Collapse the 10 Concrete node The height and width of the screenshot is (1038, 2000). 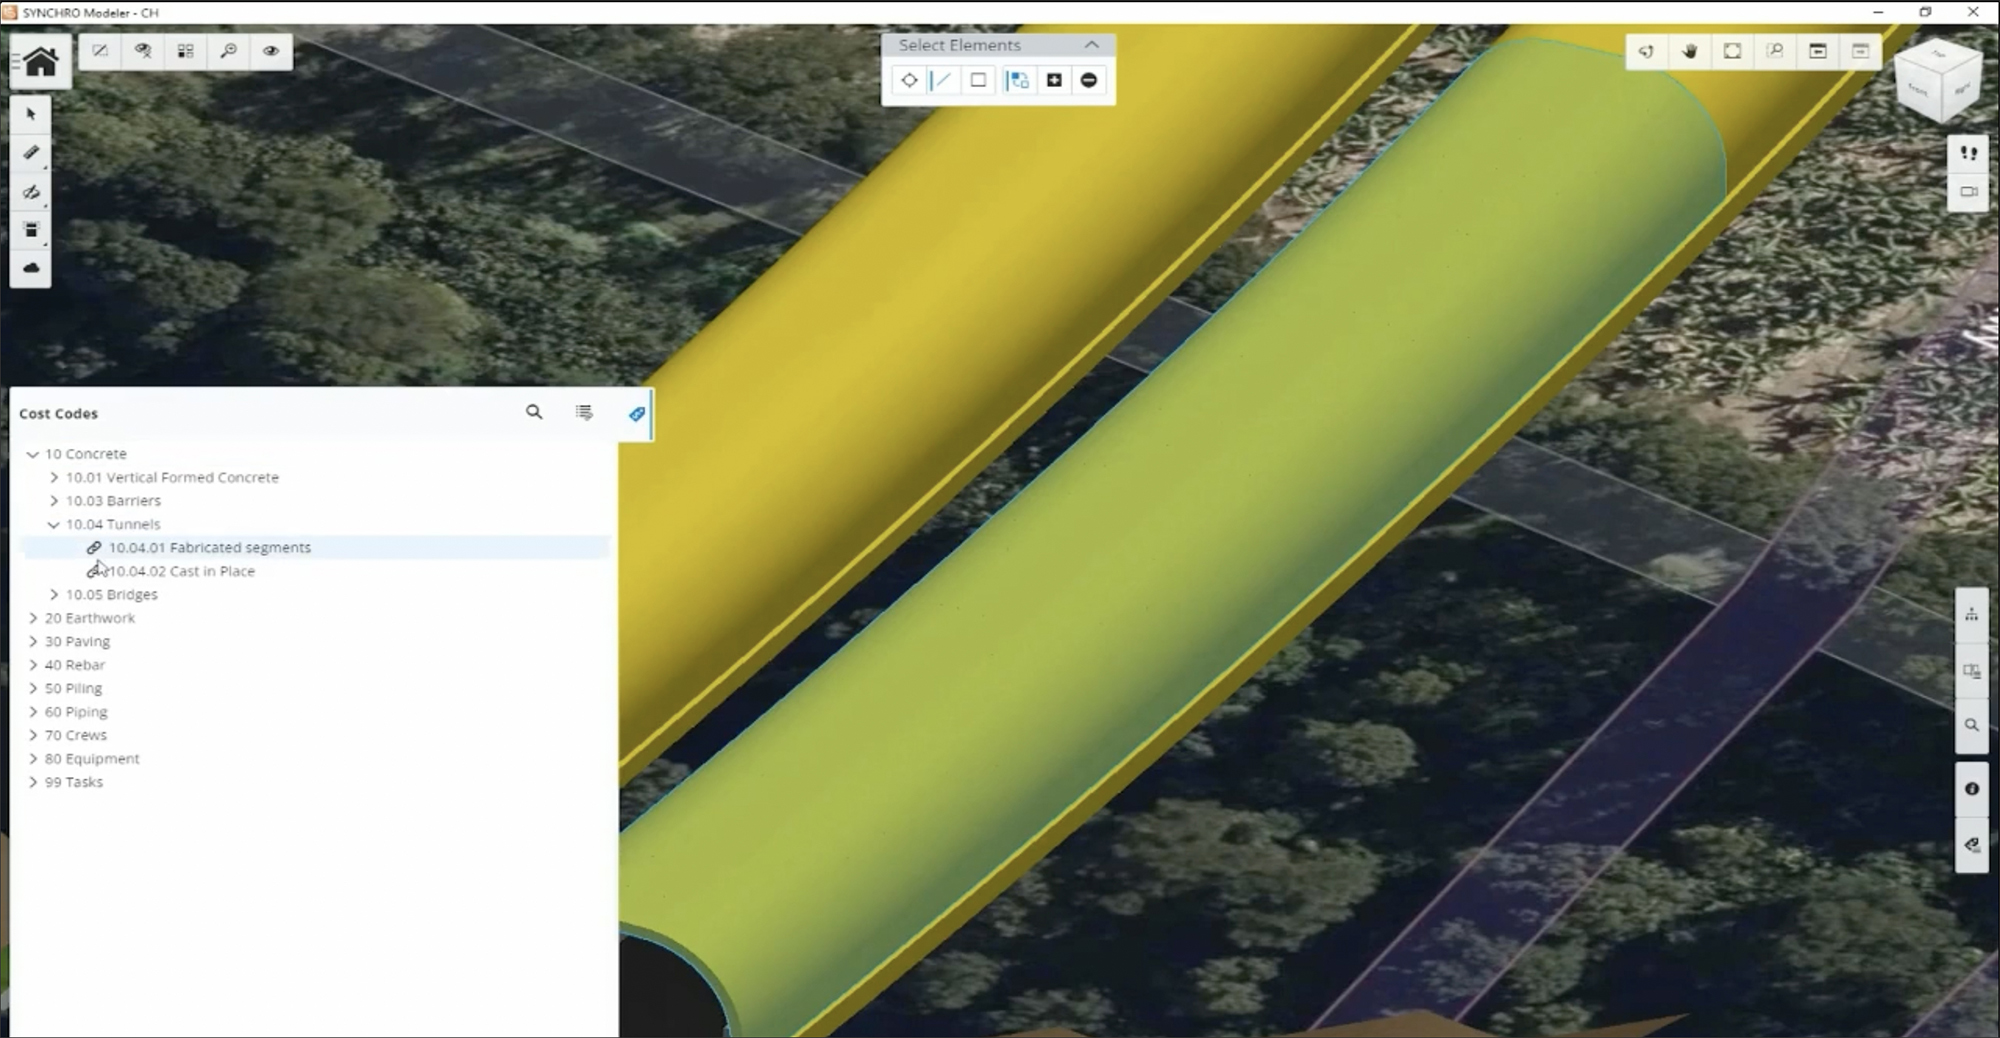pos(33,454)
